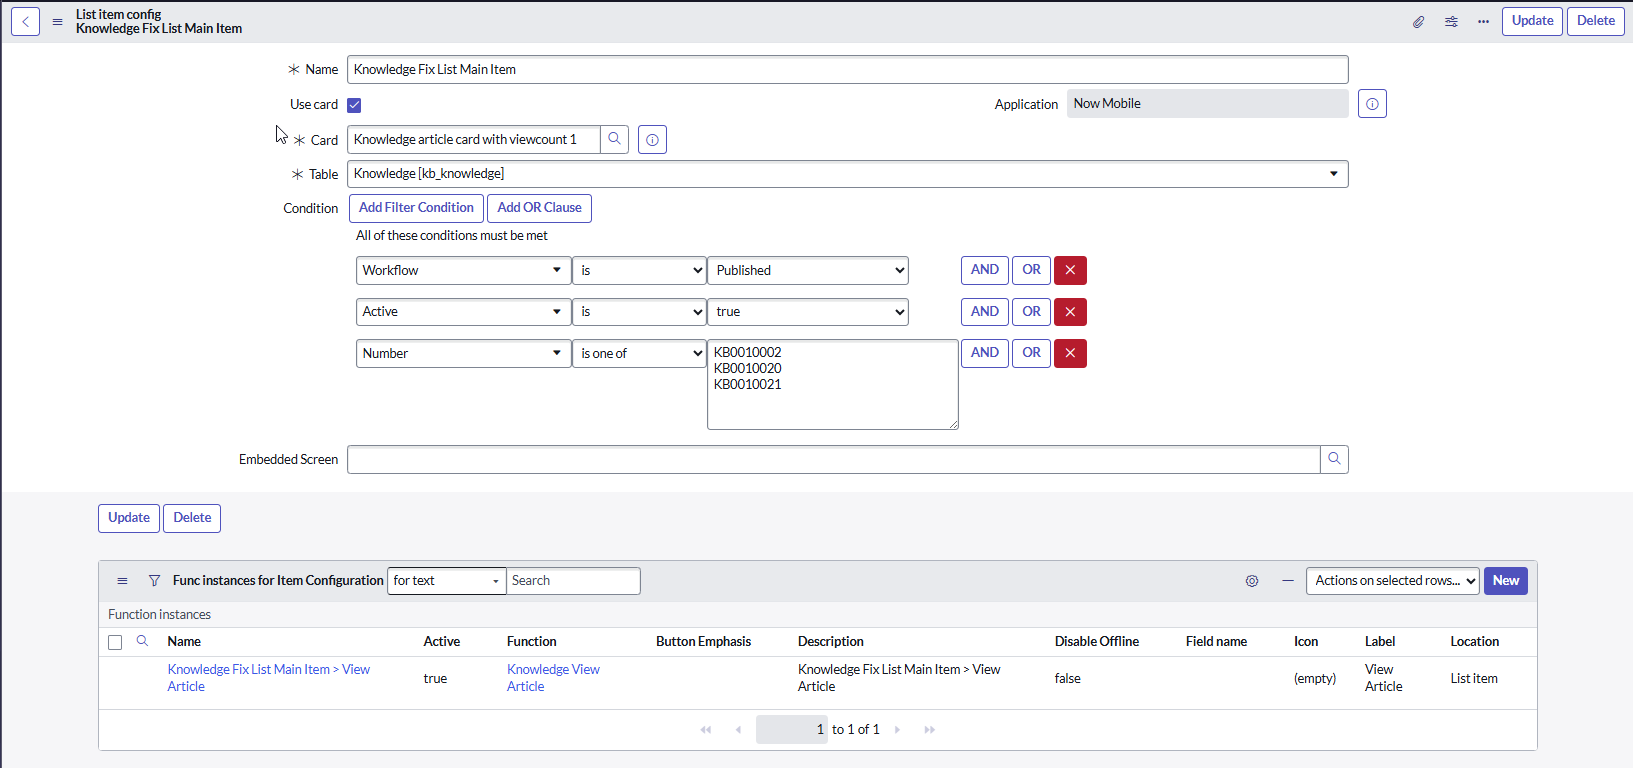
Task: Click the Add Filter Condition button
Action: 416,208
